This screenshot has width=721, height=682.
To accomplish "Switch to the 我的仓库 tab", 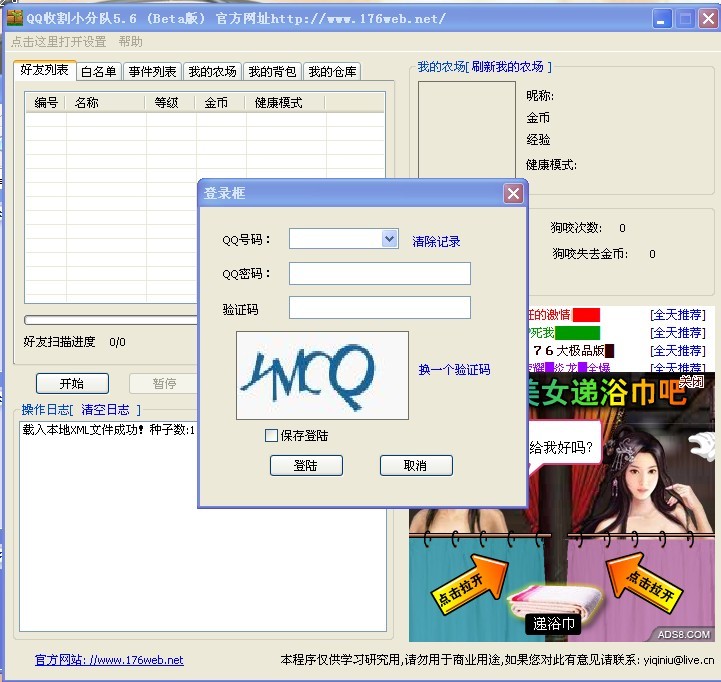I will click(x=332, y=72).
